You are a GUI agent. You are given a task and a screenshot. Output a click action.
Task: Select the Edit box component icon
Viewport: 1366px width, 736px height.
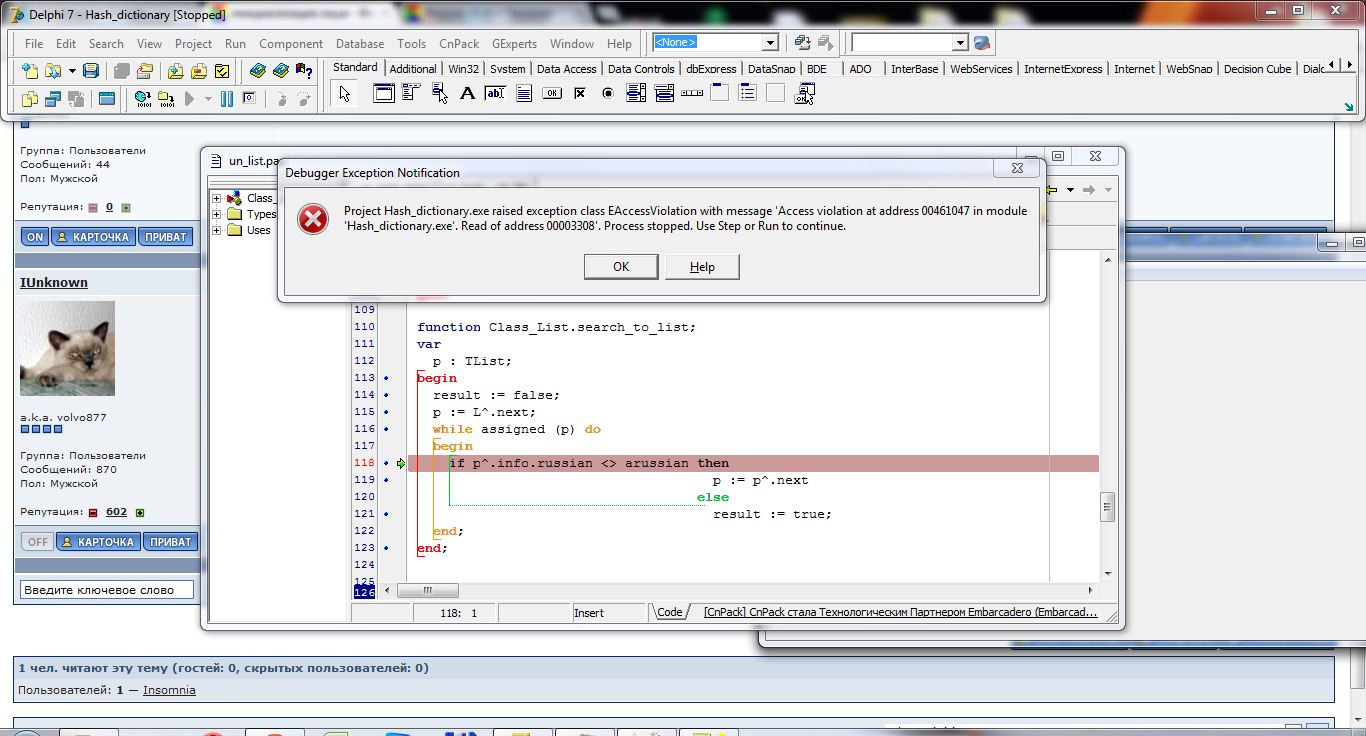[495, 94]
